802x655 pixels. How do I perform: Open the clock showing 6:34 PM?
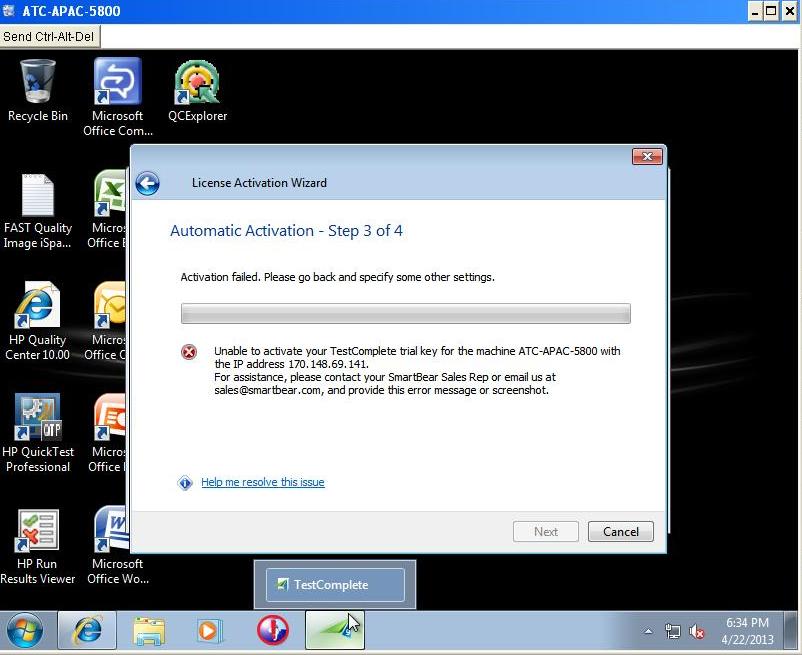tap(747, 631)
